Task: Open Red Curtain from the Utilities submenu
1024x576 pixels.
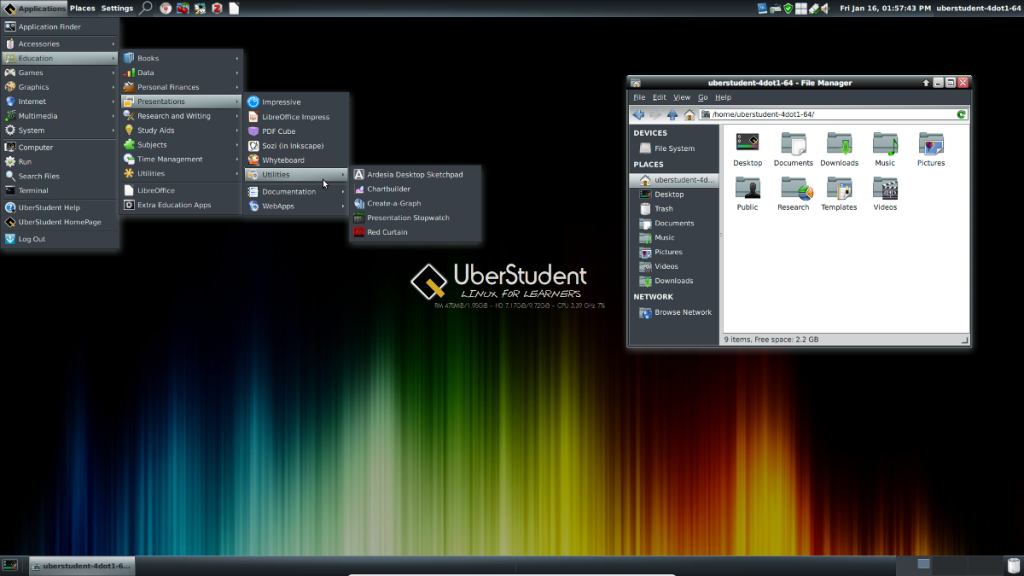Action: point(386,232)
